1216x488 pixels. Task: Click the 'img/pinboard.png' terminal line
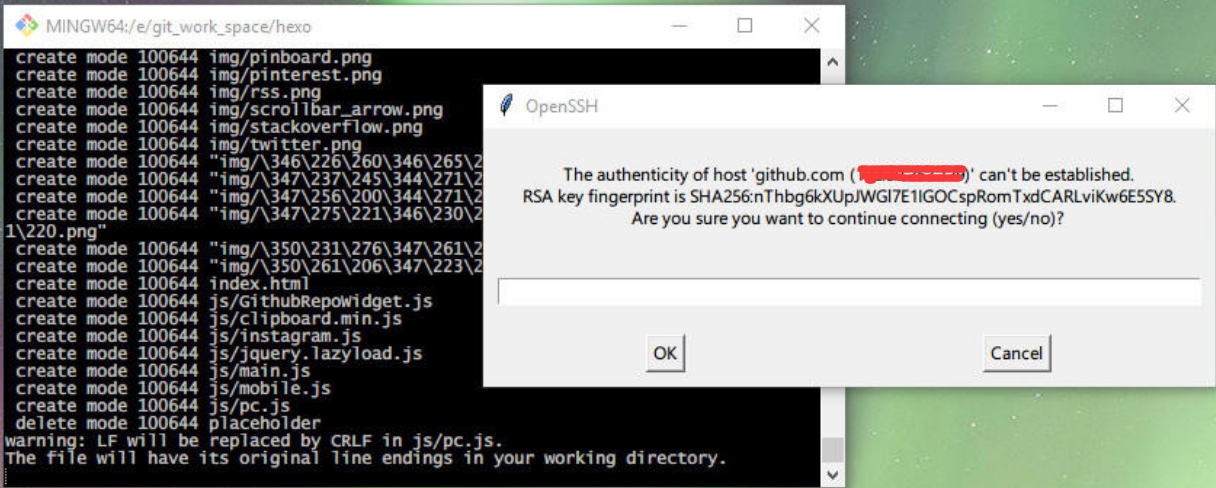[x=194, y=57]
